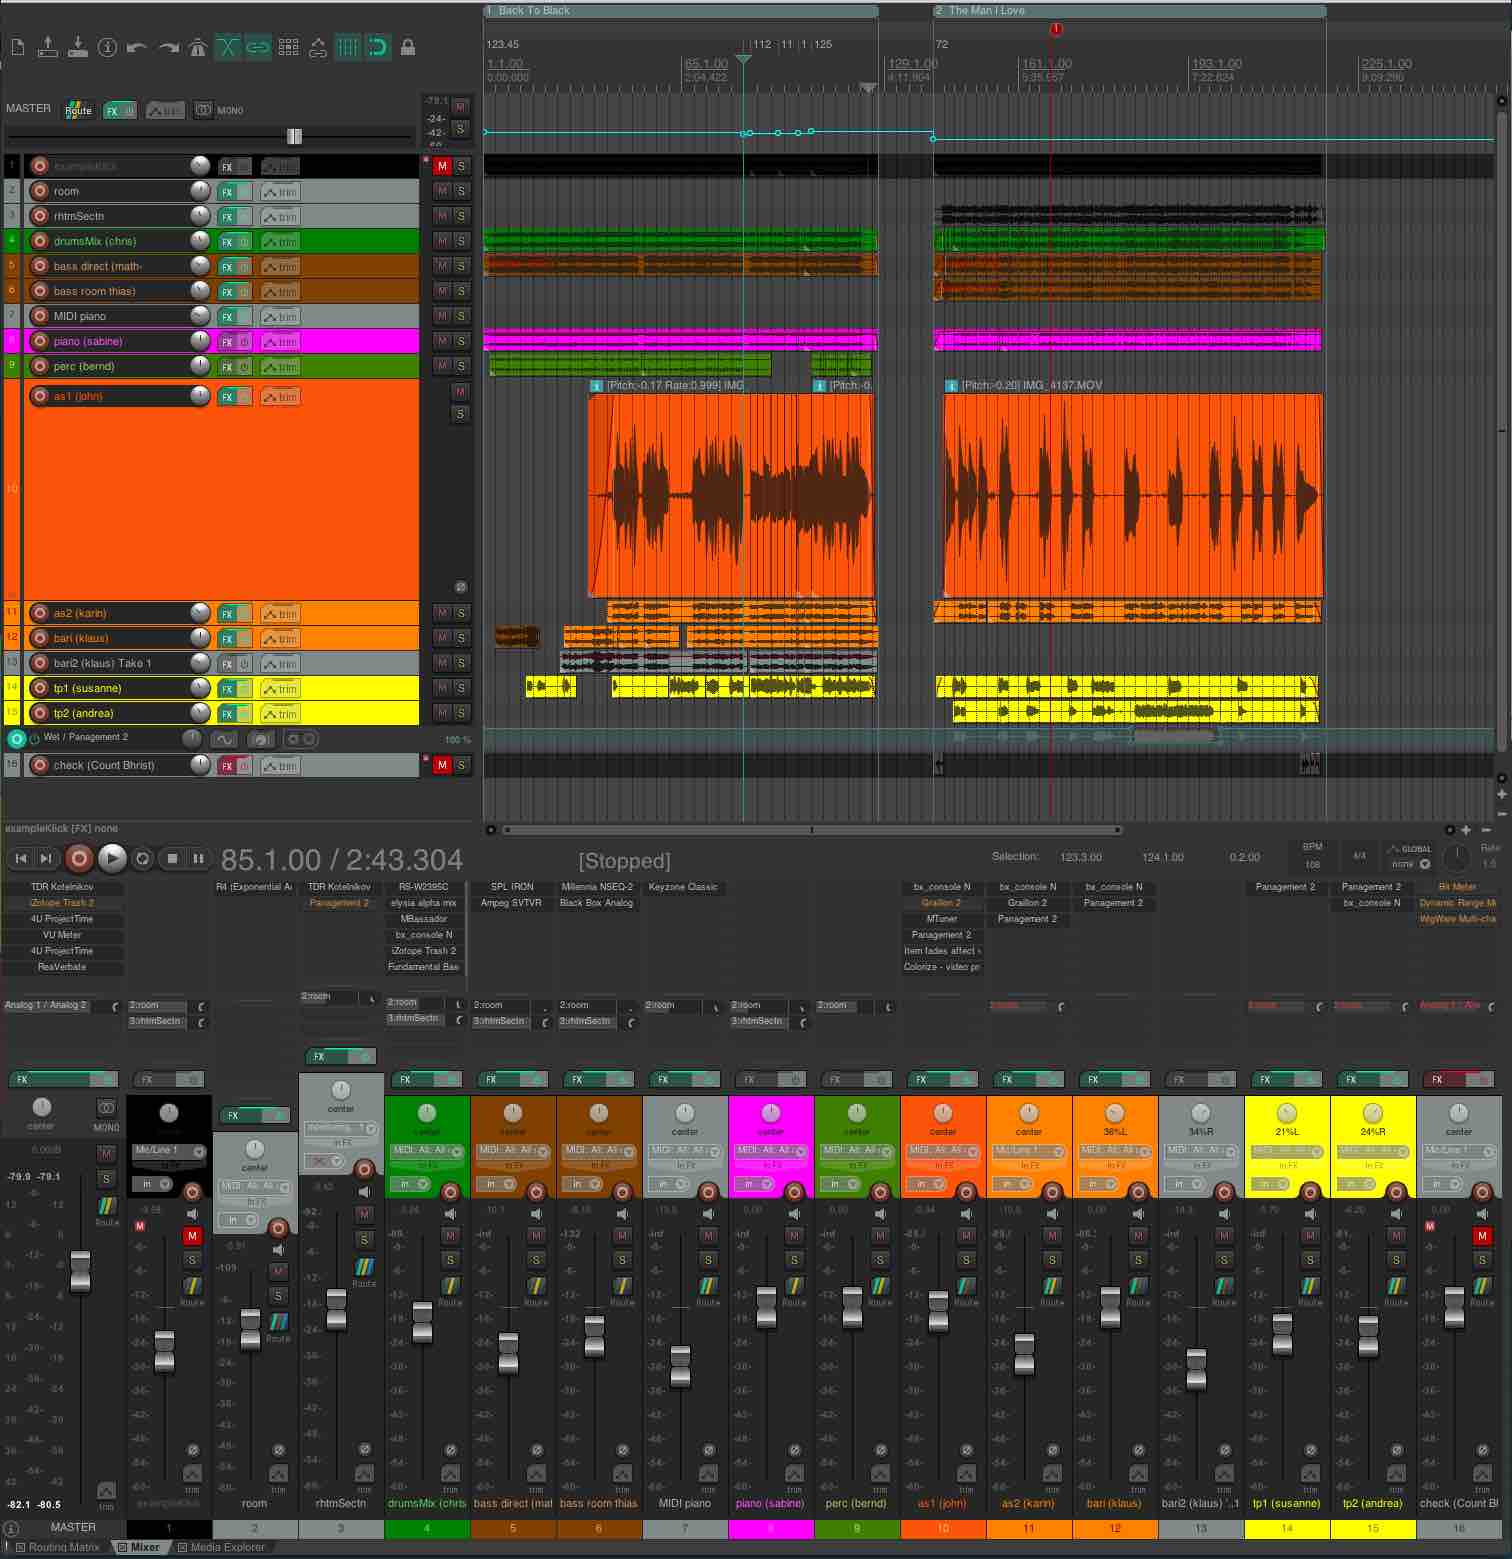Click the master volume slider handle
Viewport: 1512px width, 1559px height.
(294, 136)
